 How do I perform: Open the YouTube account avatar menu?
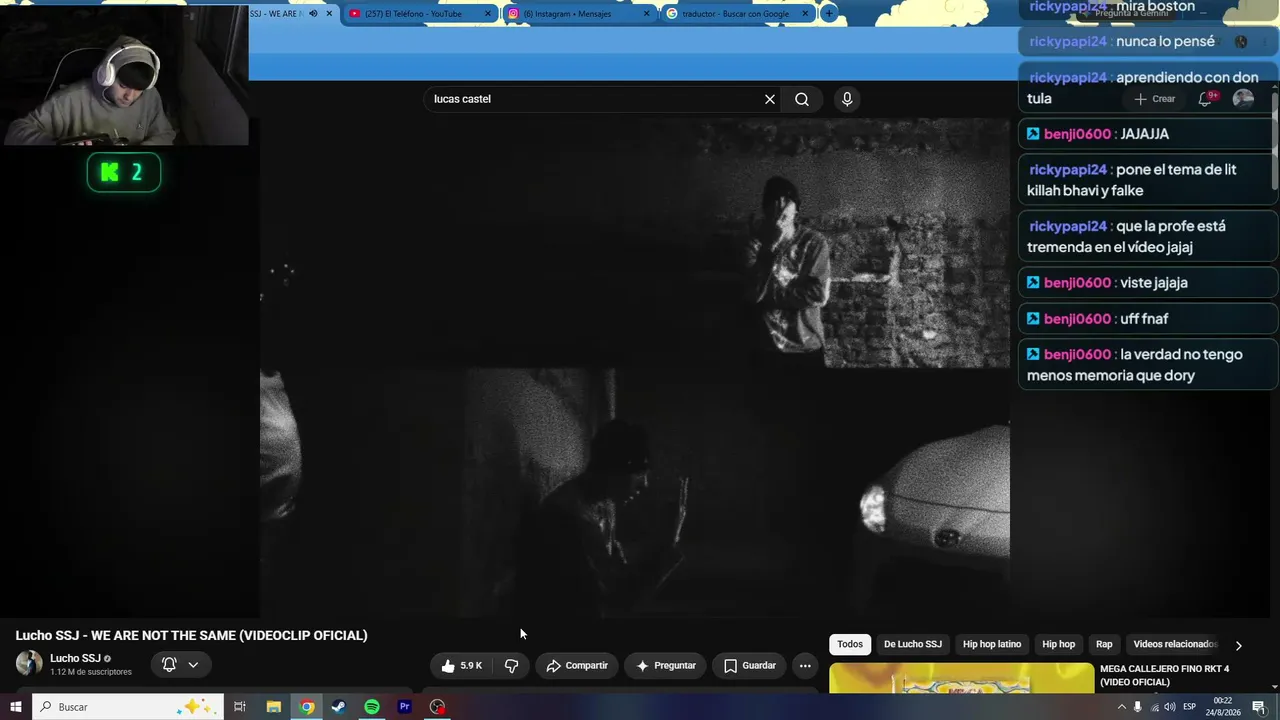pyautogui.click(x=1243, y=98)
